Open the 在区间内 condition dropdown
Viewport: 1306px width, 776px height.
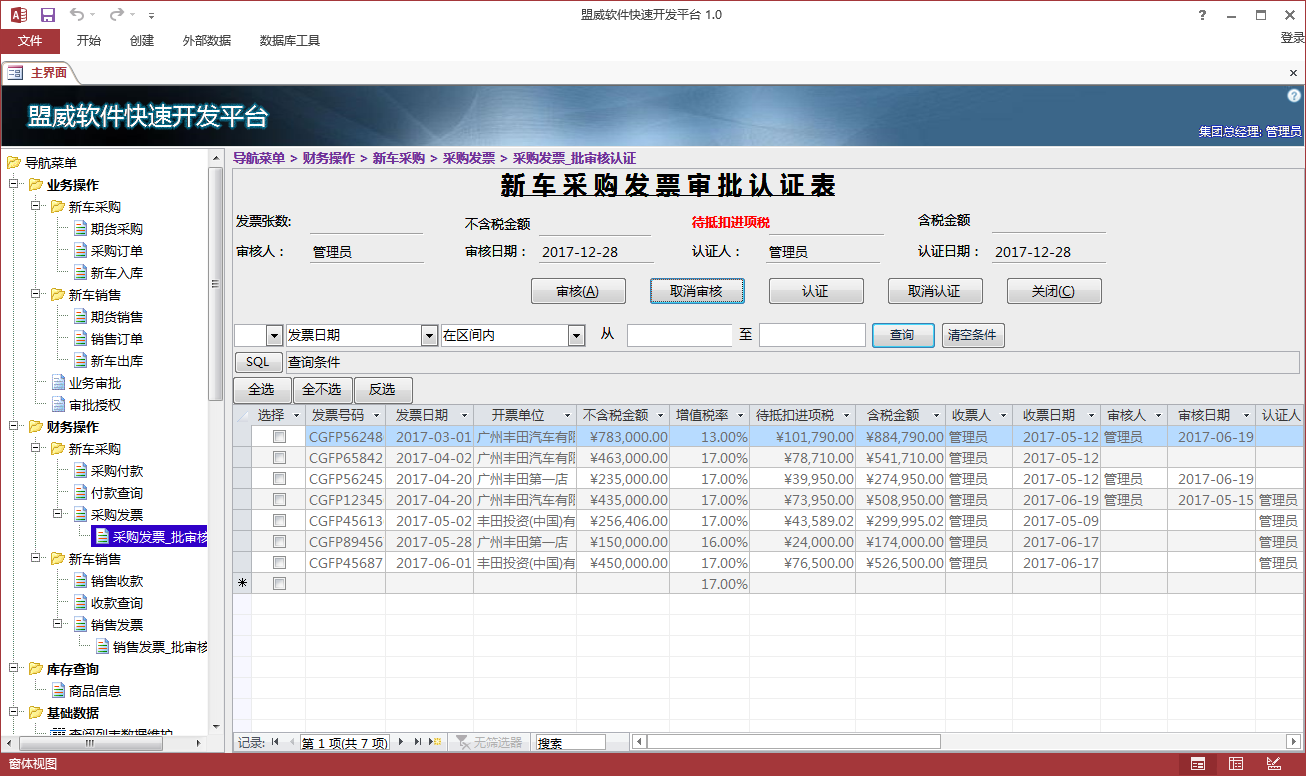click(576, 335)
